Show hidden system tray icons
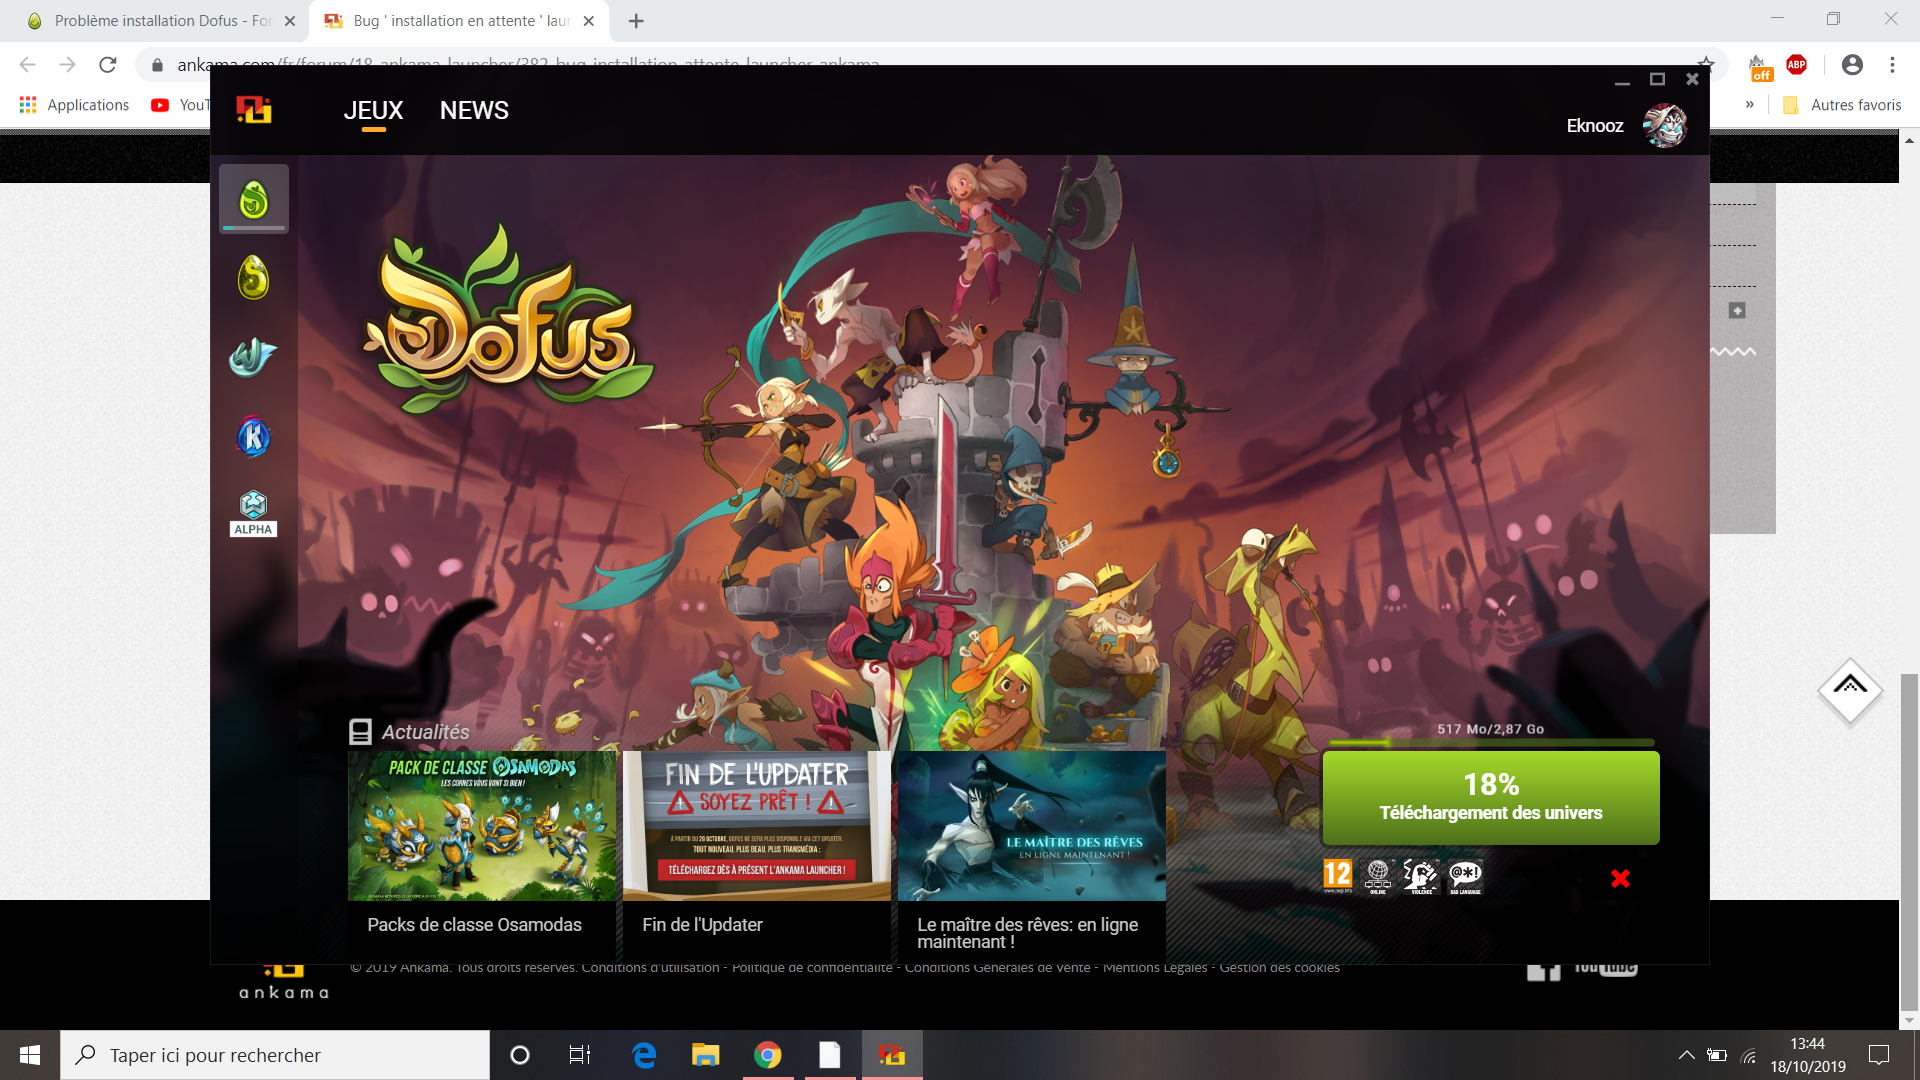The height and width of the screenshot is (1080, 1920). click(x=1686, y=1055)
